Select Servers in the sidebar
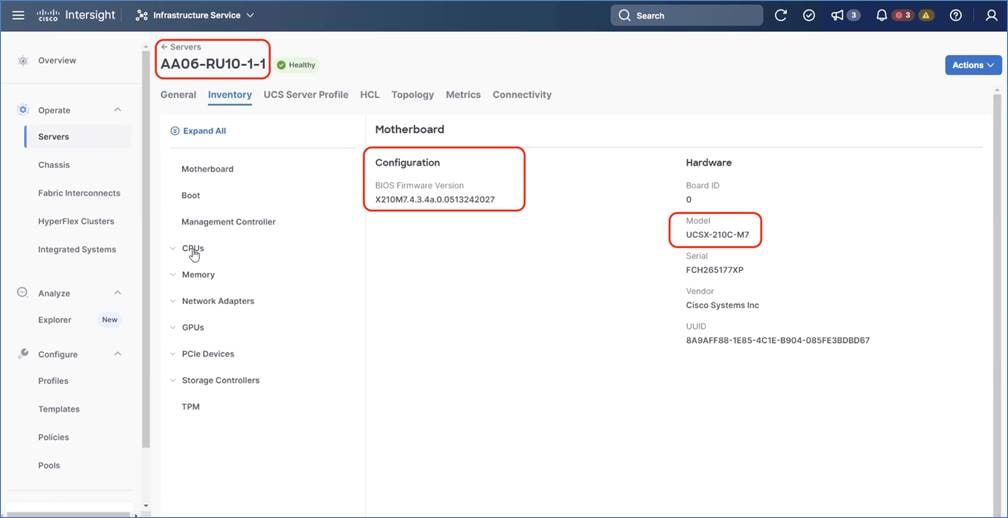The image size is (1008, 518). [53, 137]
